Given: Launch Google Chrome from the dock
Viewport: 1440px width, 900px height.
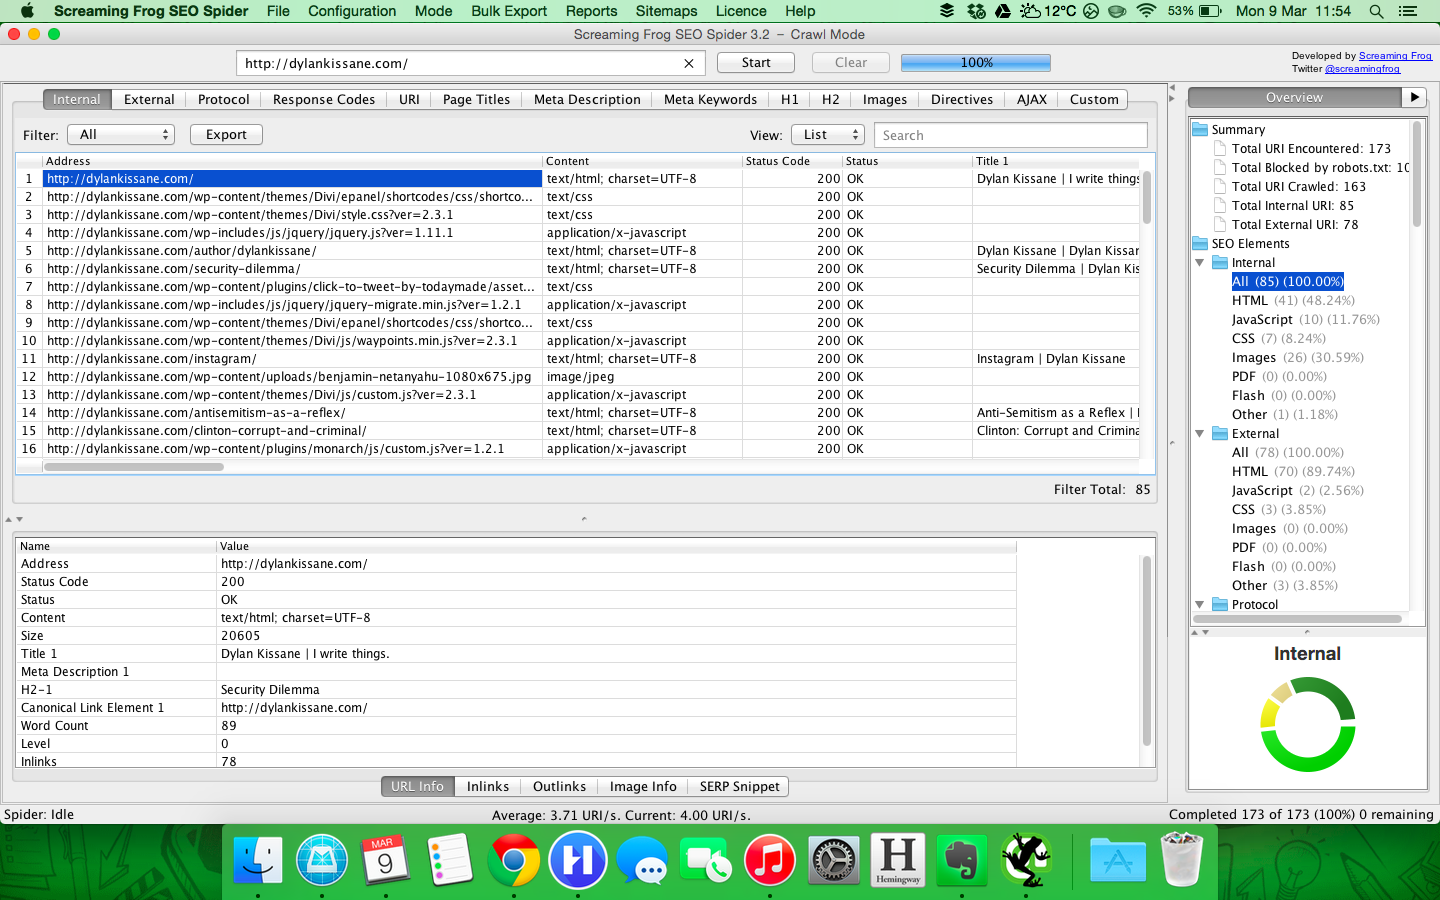Looking at the screenshot, I should point(514,859).
